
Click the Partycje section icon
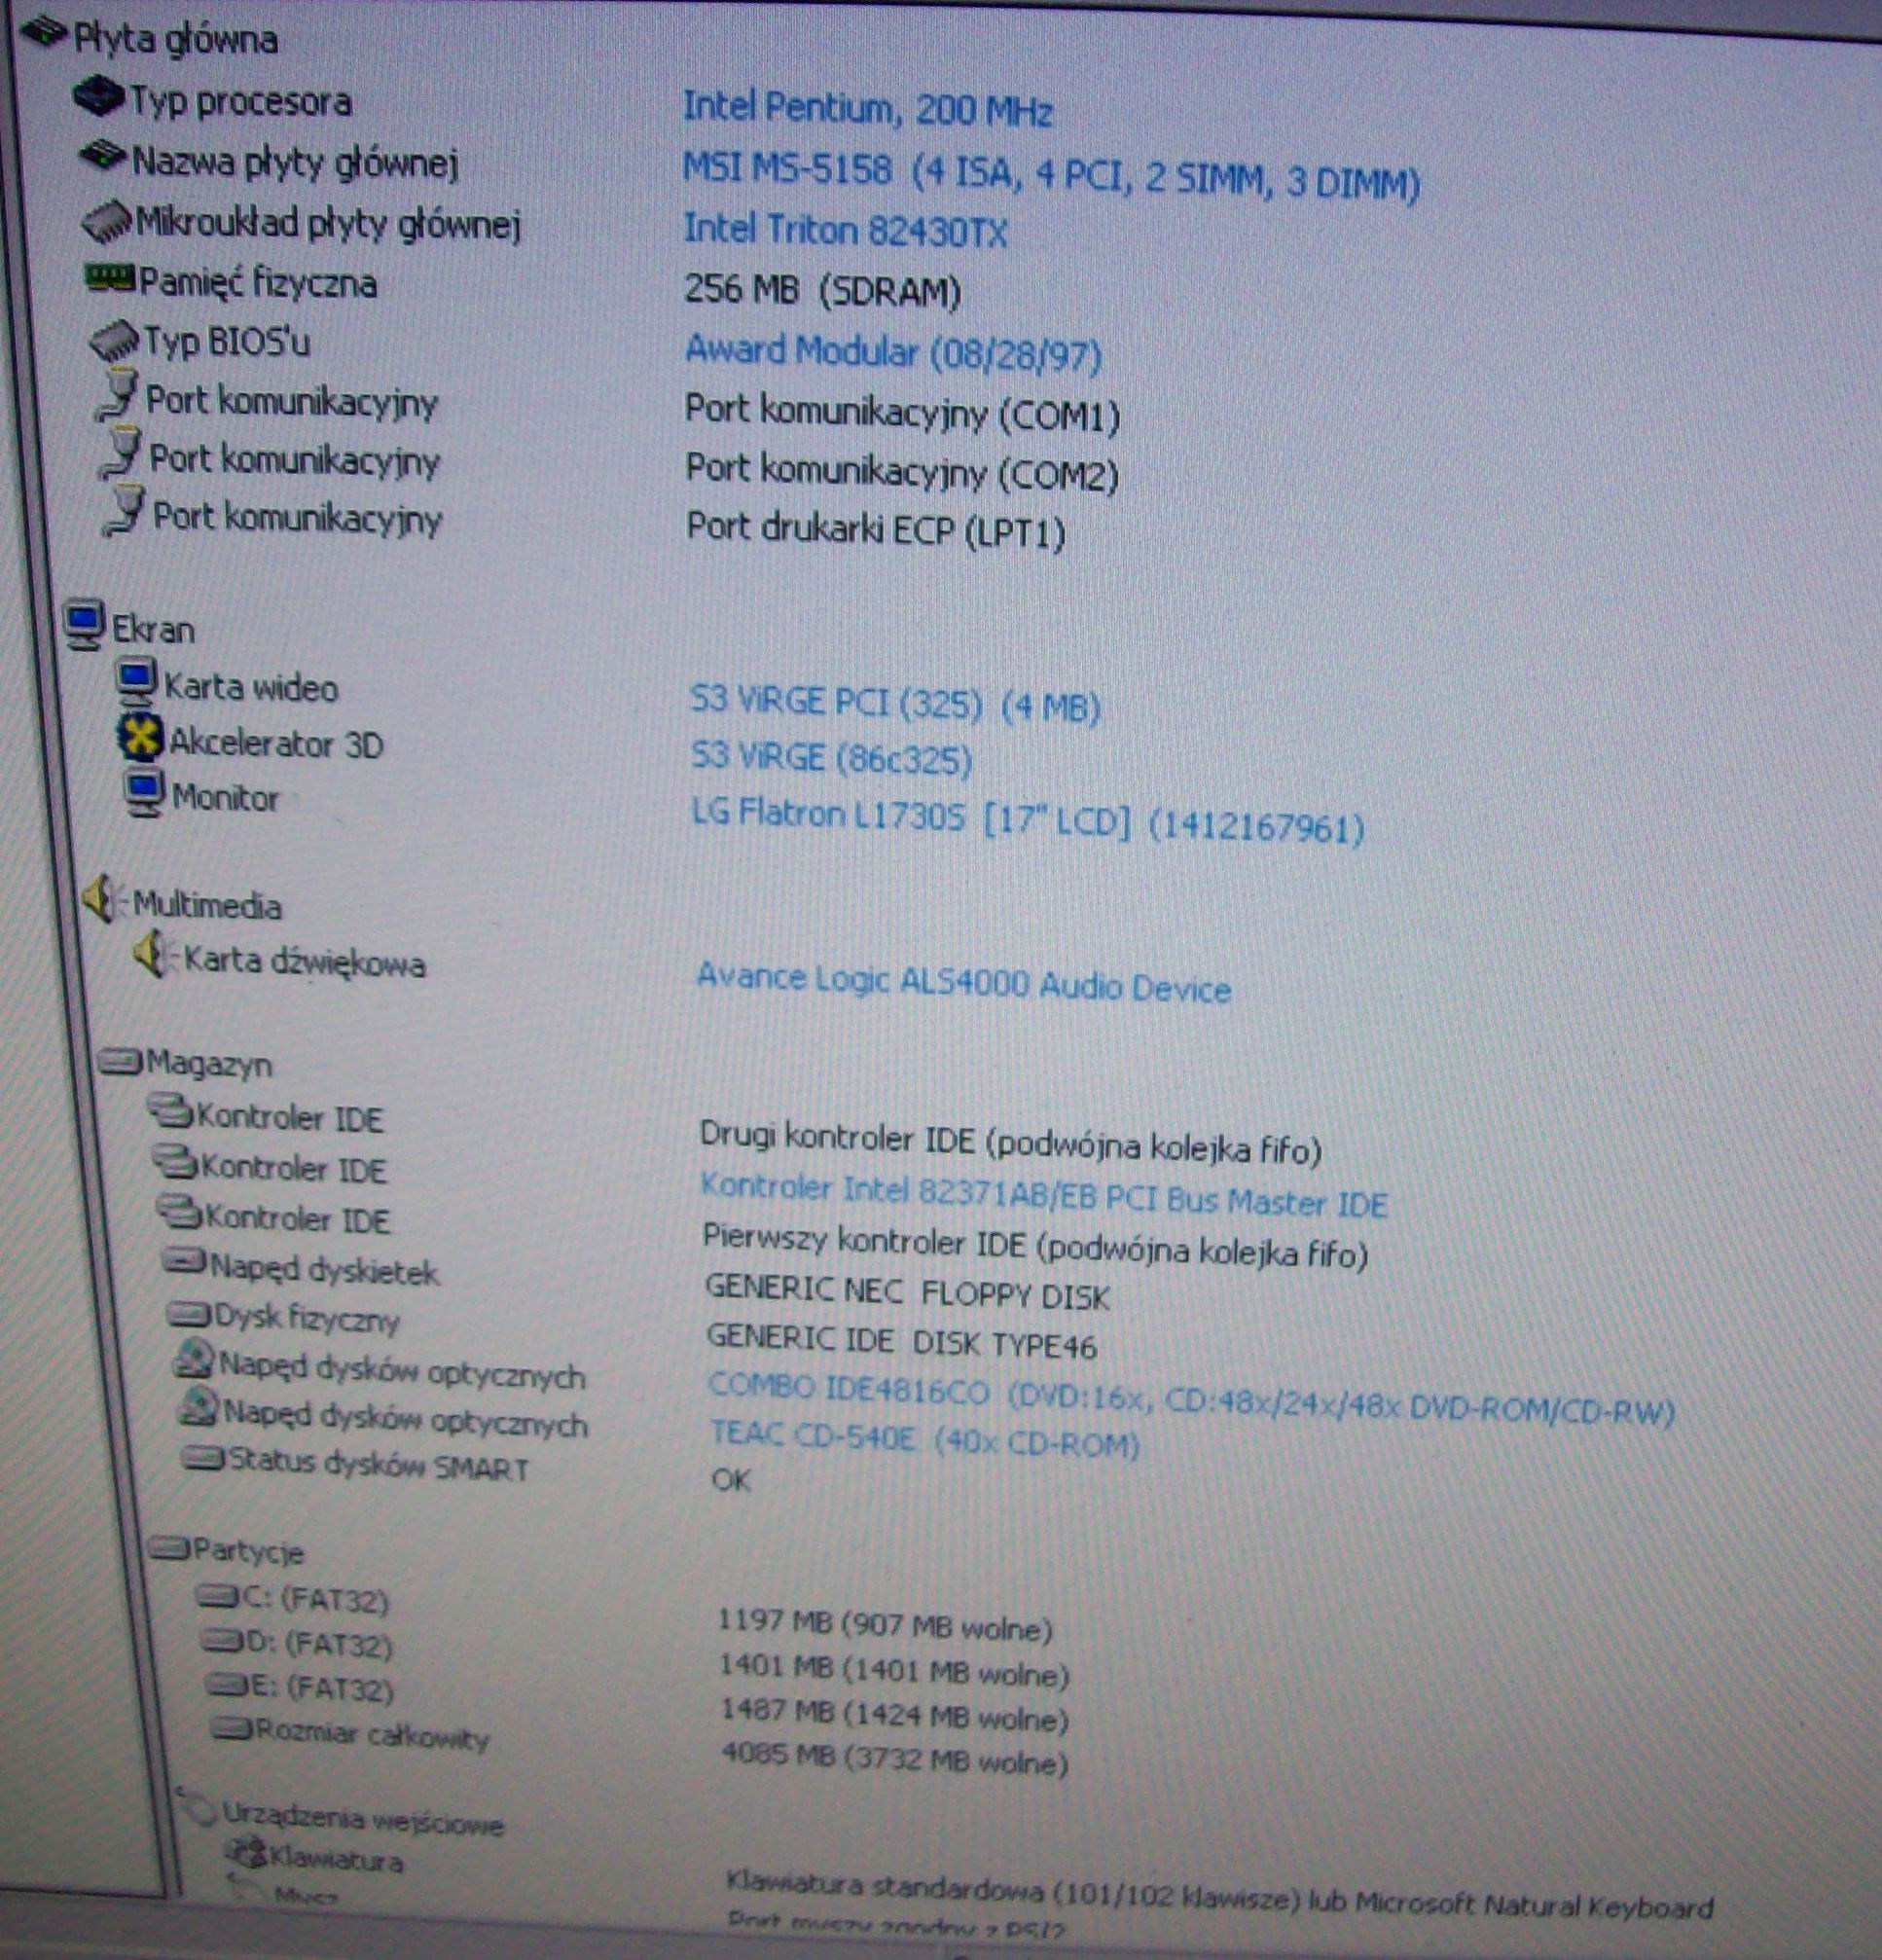(x=168, y=1548)
